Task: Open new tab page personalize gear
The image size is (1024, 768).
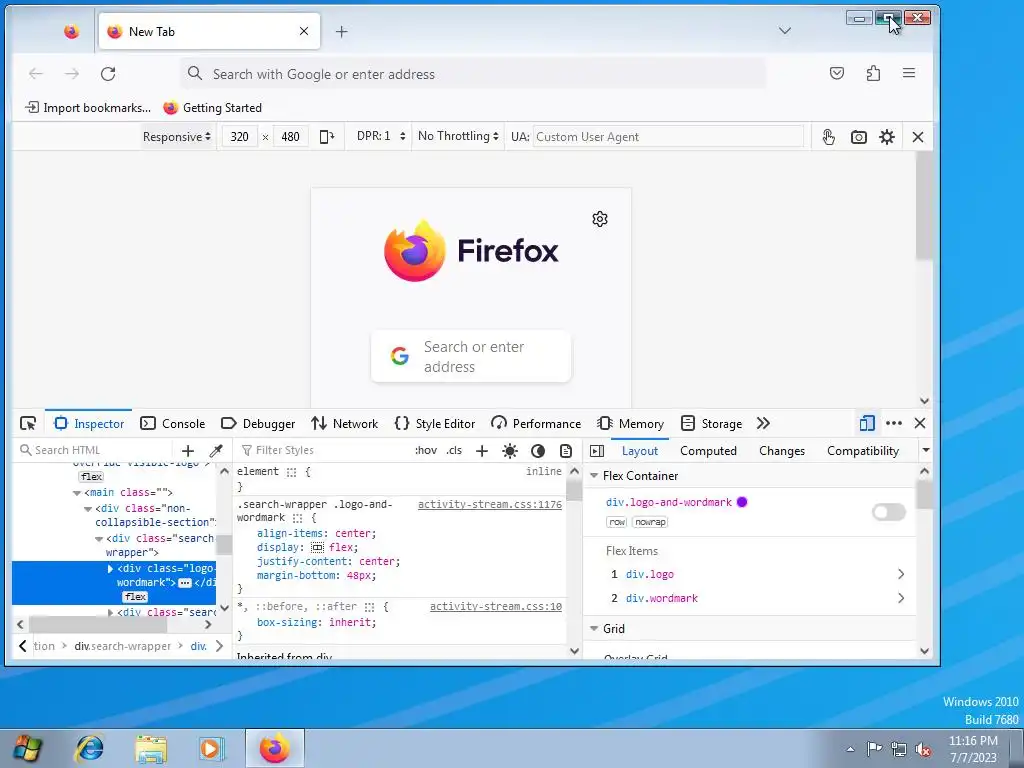Action: pyautogui.click(x=600, y=219)
